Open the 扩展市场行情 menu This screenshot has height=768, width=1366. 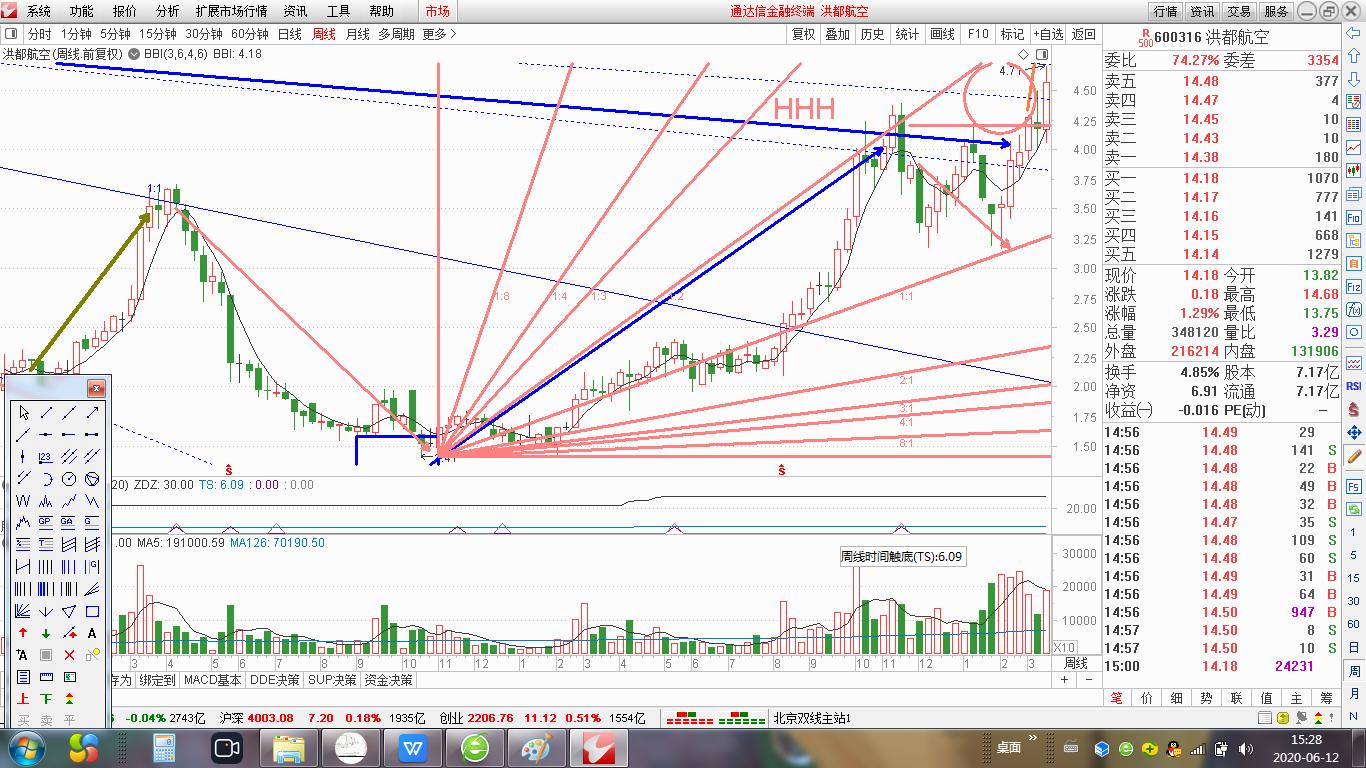click(x=231, y=11)
